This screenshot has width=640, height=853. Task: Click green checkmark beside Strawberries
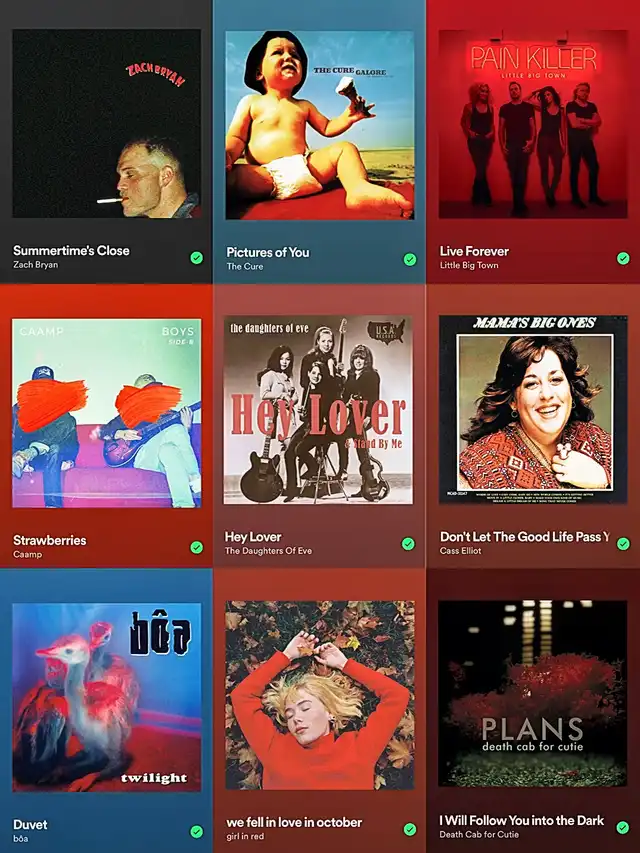pyautogui.click(x=196, y=547)
